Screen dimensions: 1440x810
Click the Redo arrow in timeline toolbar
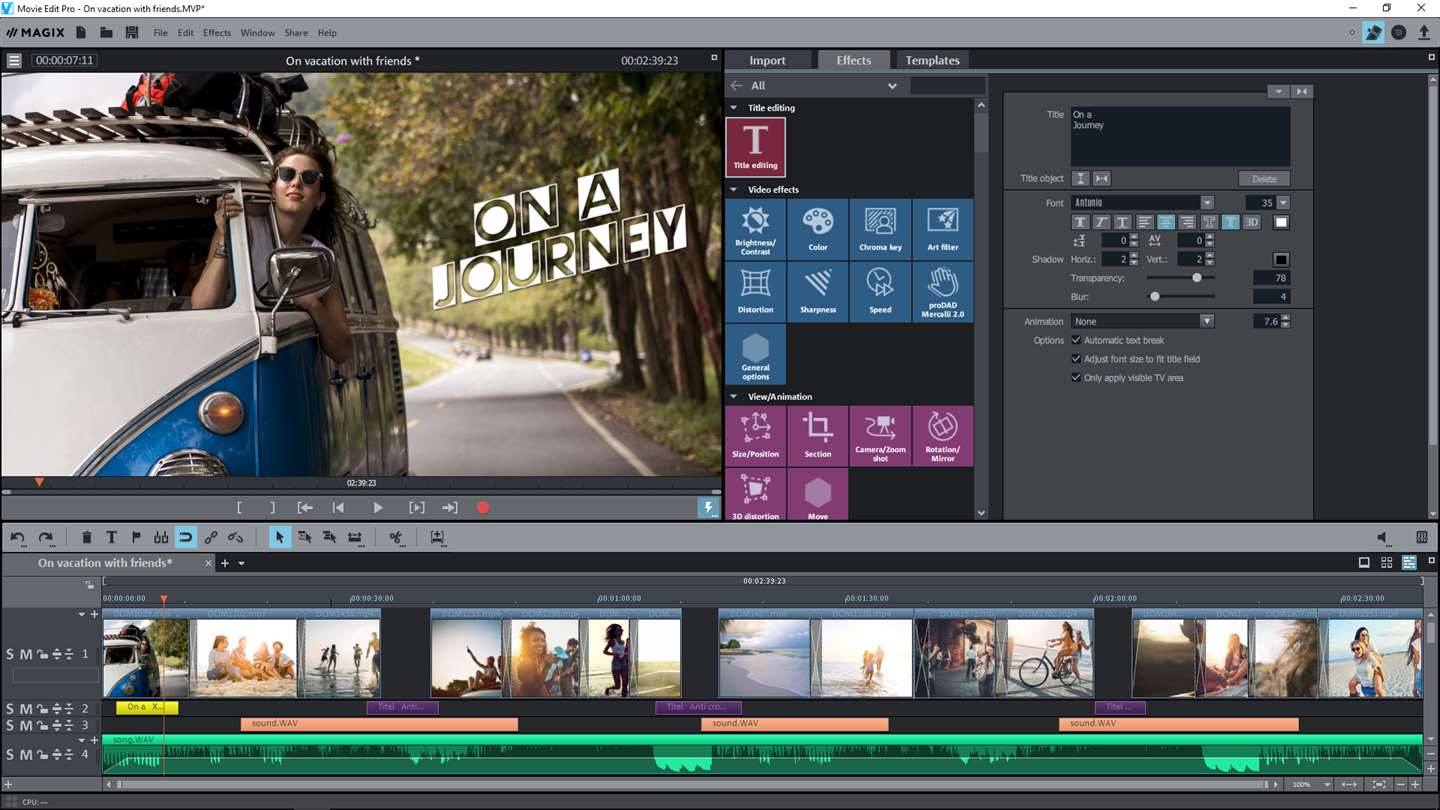[45, 538]
